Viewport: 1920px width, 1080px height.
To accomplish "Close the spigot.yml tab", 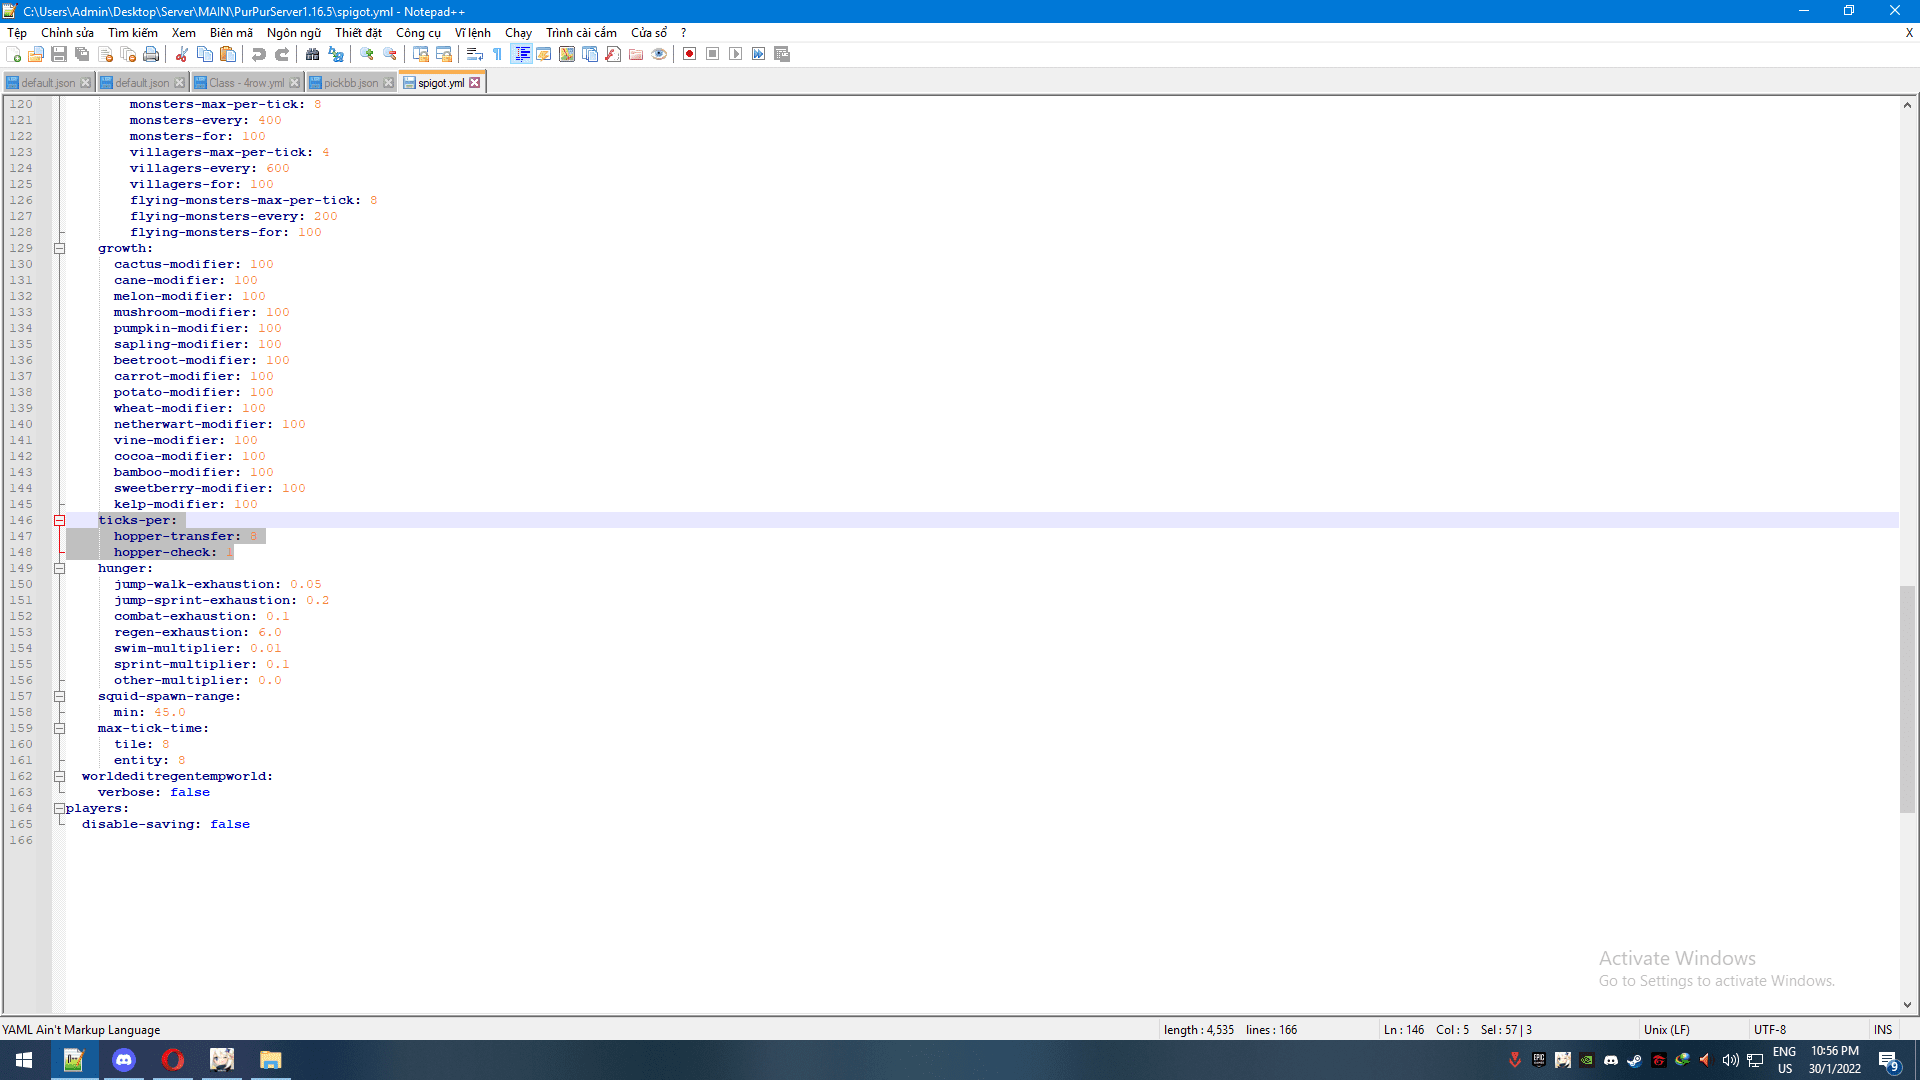I will [x=475, y=83].
